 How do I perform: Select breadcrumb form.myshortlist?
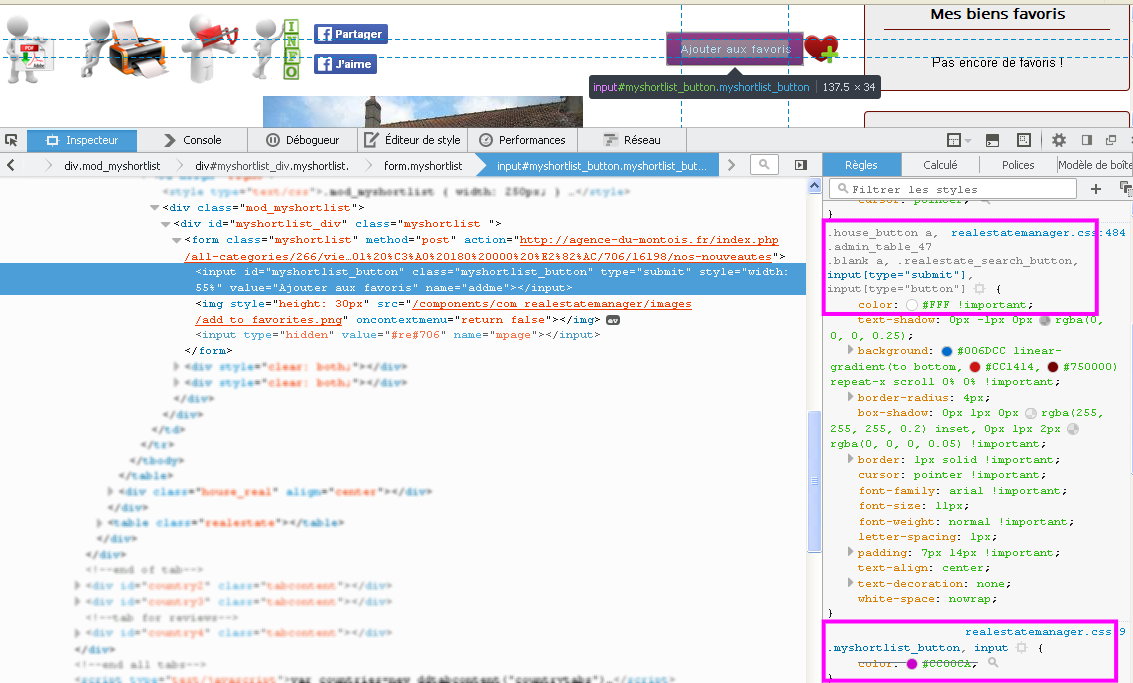tap(423, 166)
